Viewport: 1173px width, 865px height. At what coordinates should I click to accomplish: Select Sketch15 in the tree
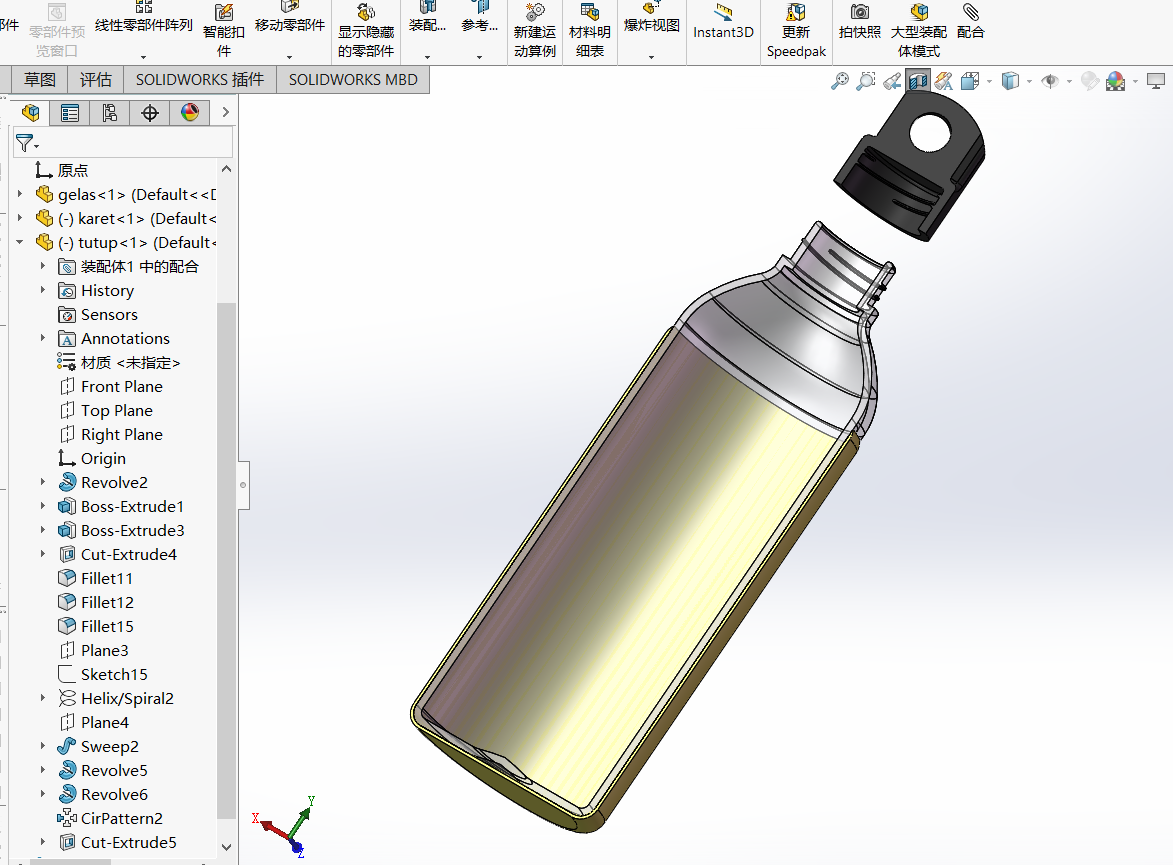click(x=103, y=674)
